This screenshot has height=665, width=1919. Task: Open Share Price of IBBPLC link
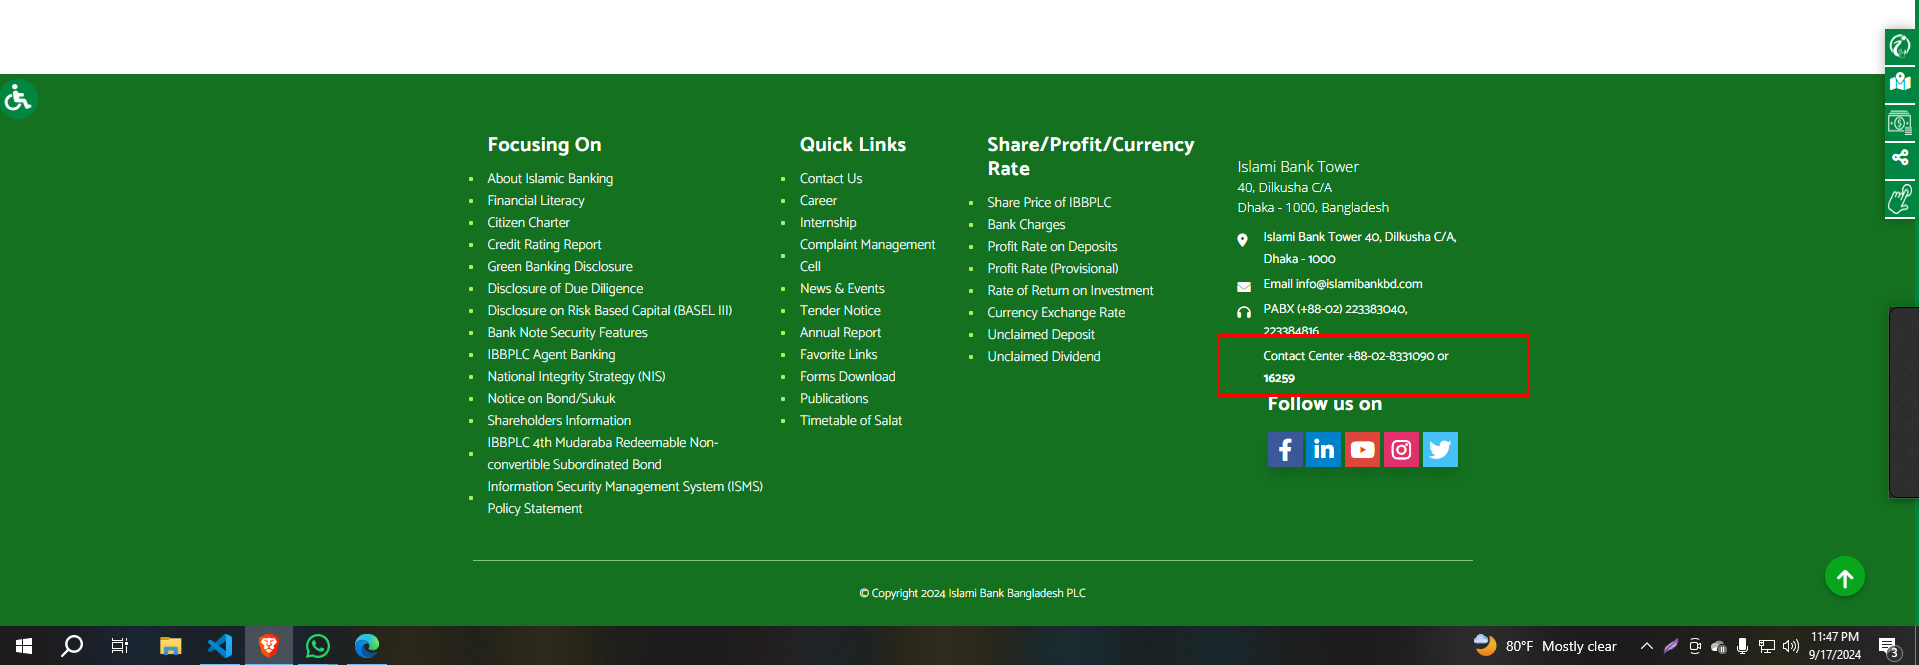pyautogui.click(x=1049, y=203)
